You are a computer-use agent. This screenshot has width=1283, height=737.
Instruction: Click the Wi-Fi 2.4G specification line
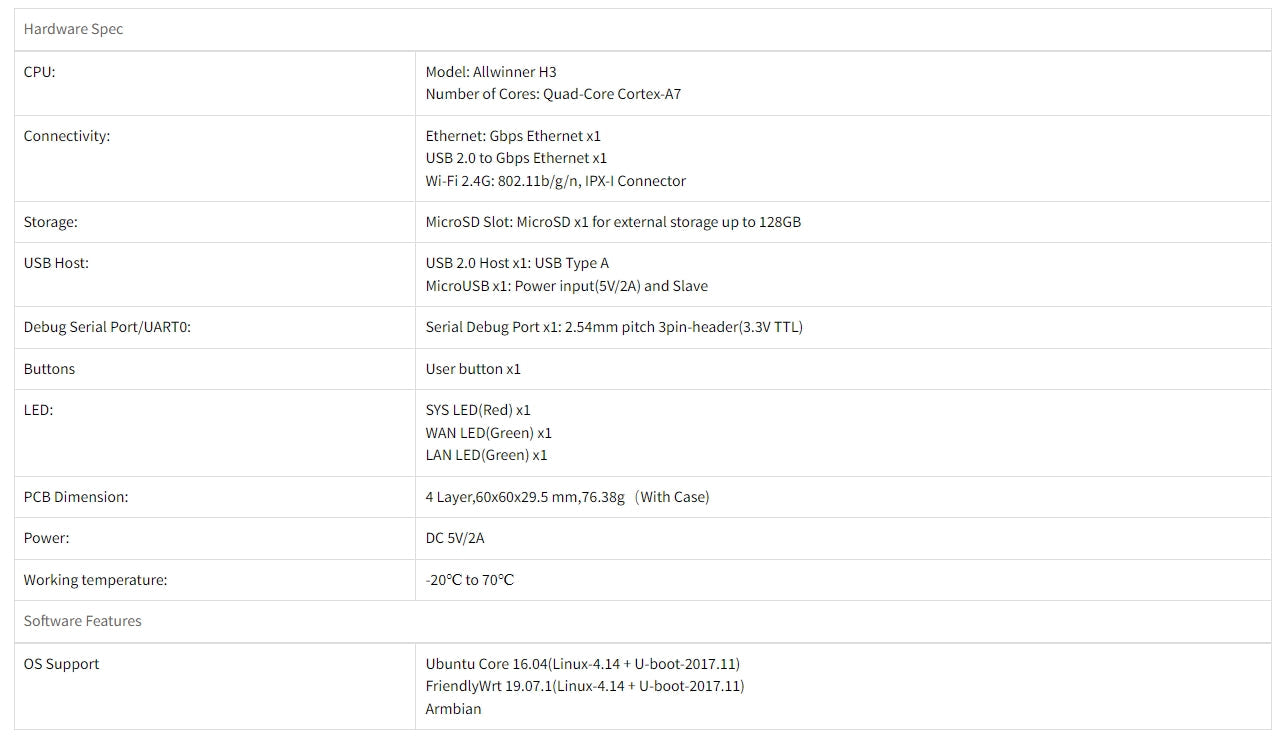pos(555,181)
